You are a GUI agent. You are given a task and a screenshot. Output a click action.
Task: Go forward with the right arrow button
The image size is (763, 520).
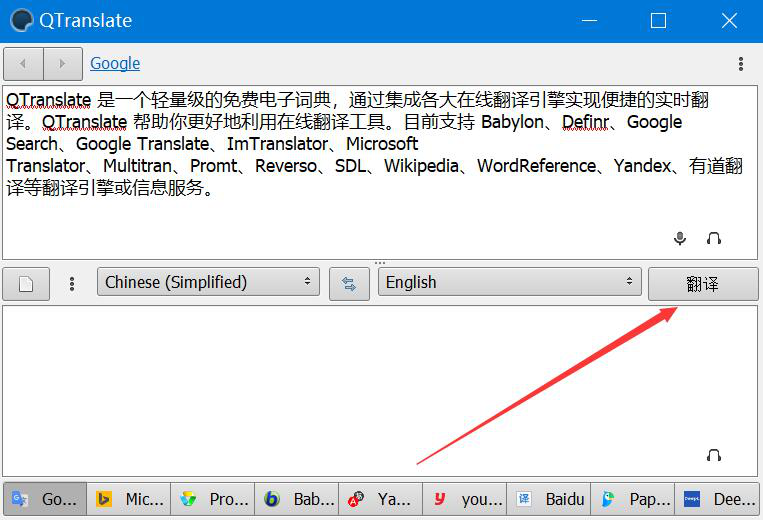[x=63, y=64]
